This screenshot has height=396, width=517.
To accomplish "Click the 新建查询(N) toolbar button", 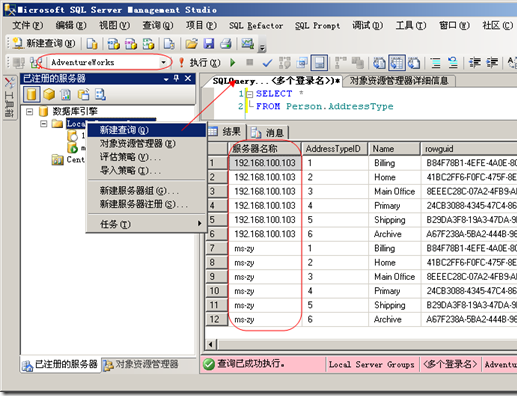I will click(44, 43).
